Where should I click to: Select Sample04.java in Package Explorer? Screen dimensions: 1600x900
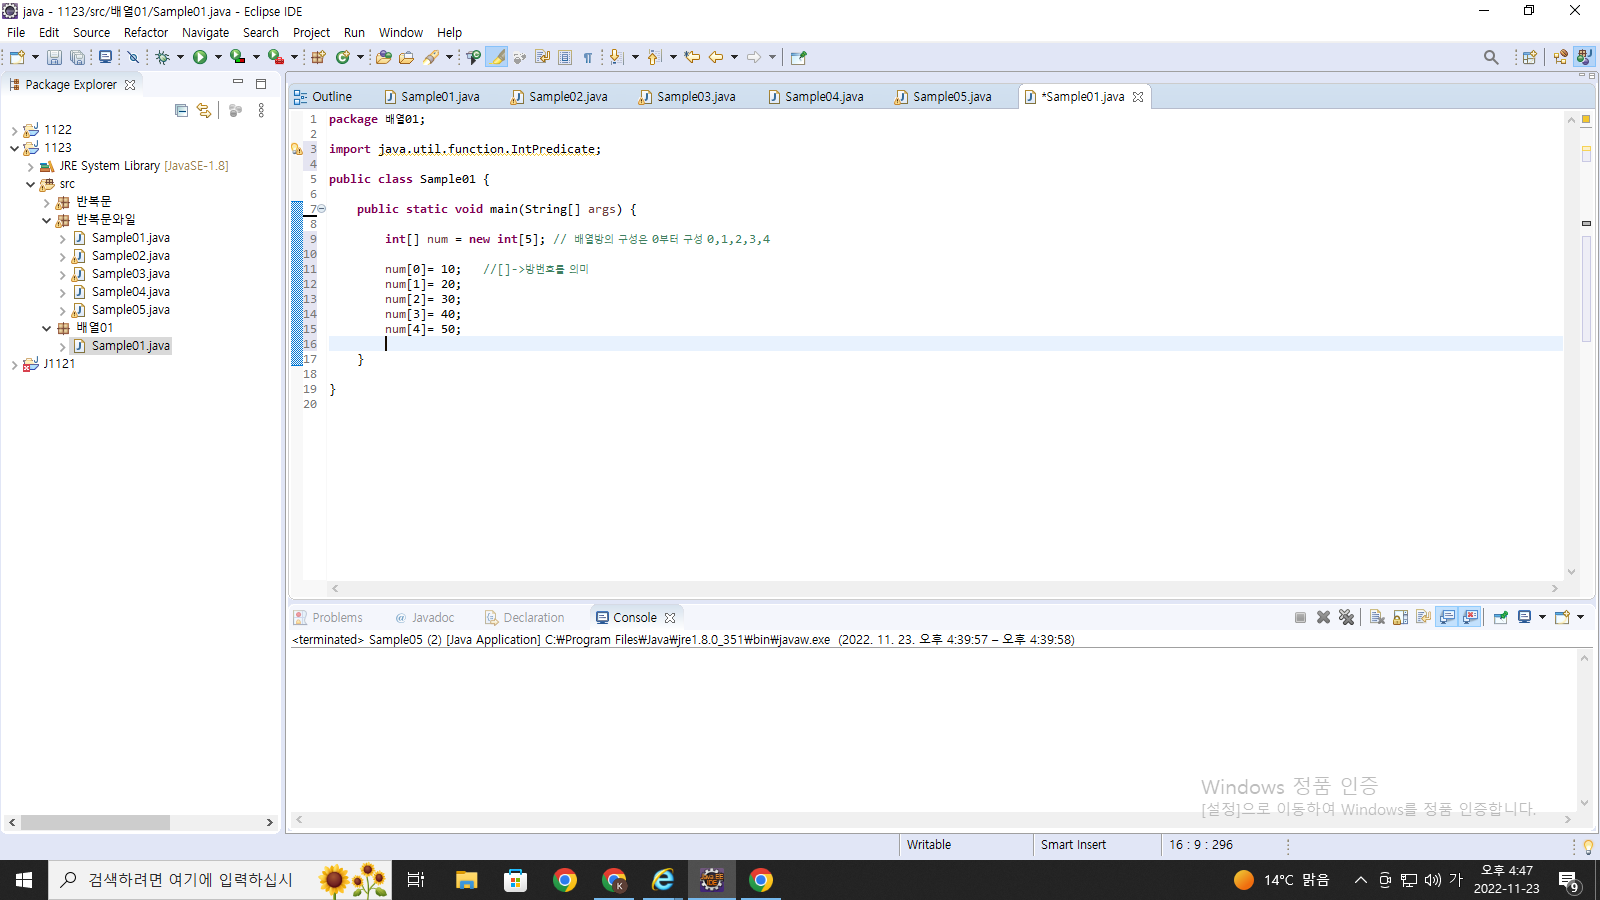[131, 292]
